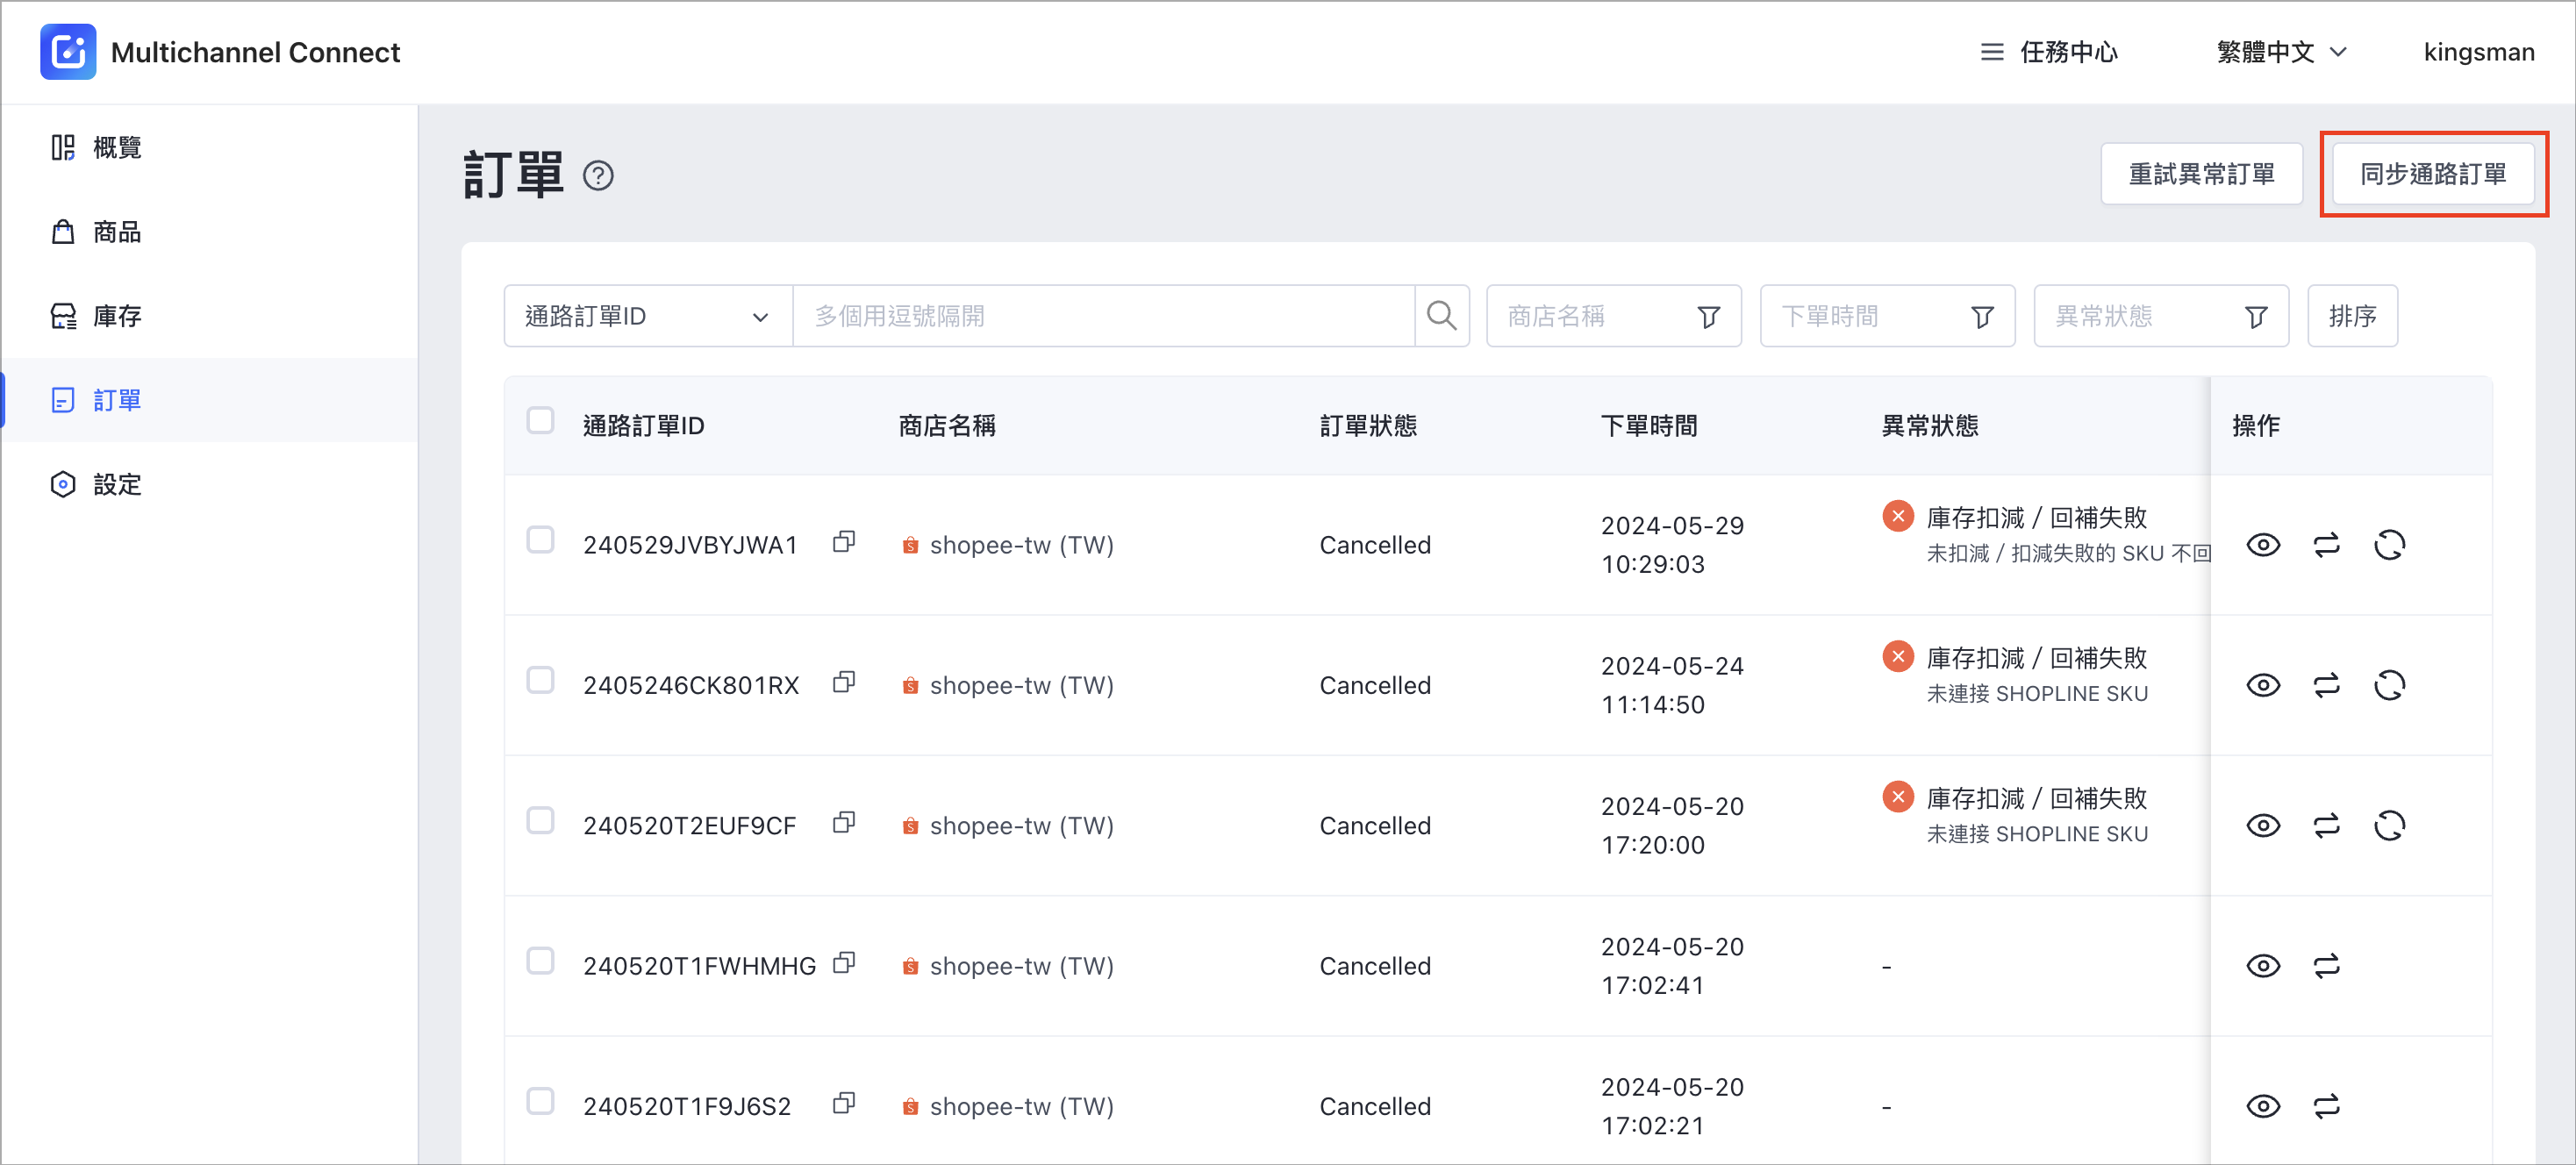Expand the 繁體中文 language dropdown
Screen dimensions: 2576x1165
2281,52
